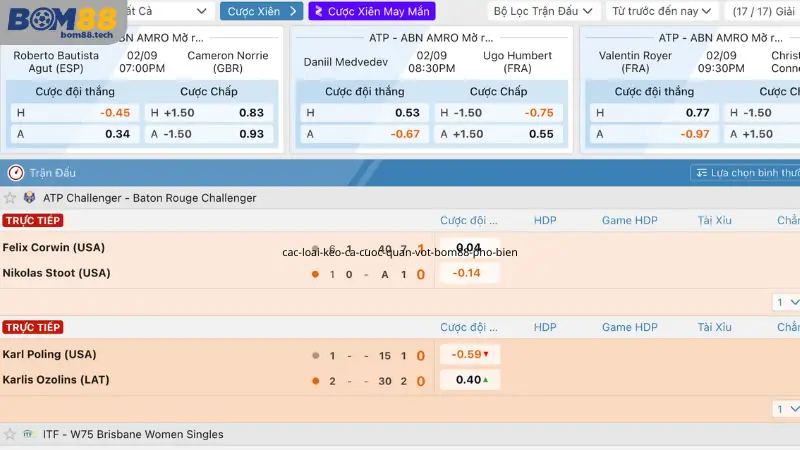This screenshot has height=450, width=800.
Task: Pick Humbert handicap +1.50 at 0.55
Action: (498, 134)
